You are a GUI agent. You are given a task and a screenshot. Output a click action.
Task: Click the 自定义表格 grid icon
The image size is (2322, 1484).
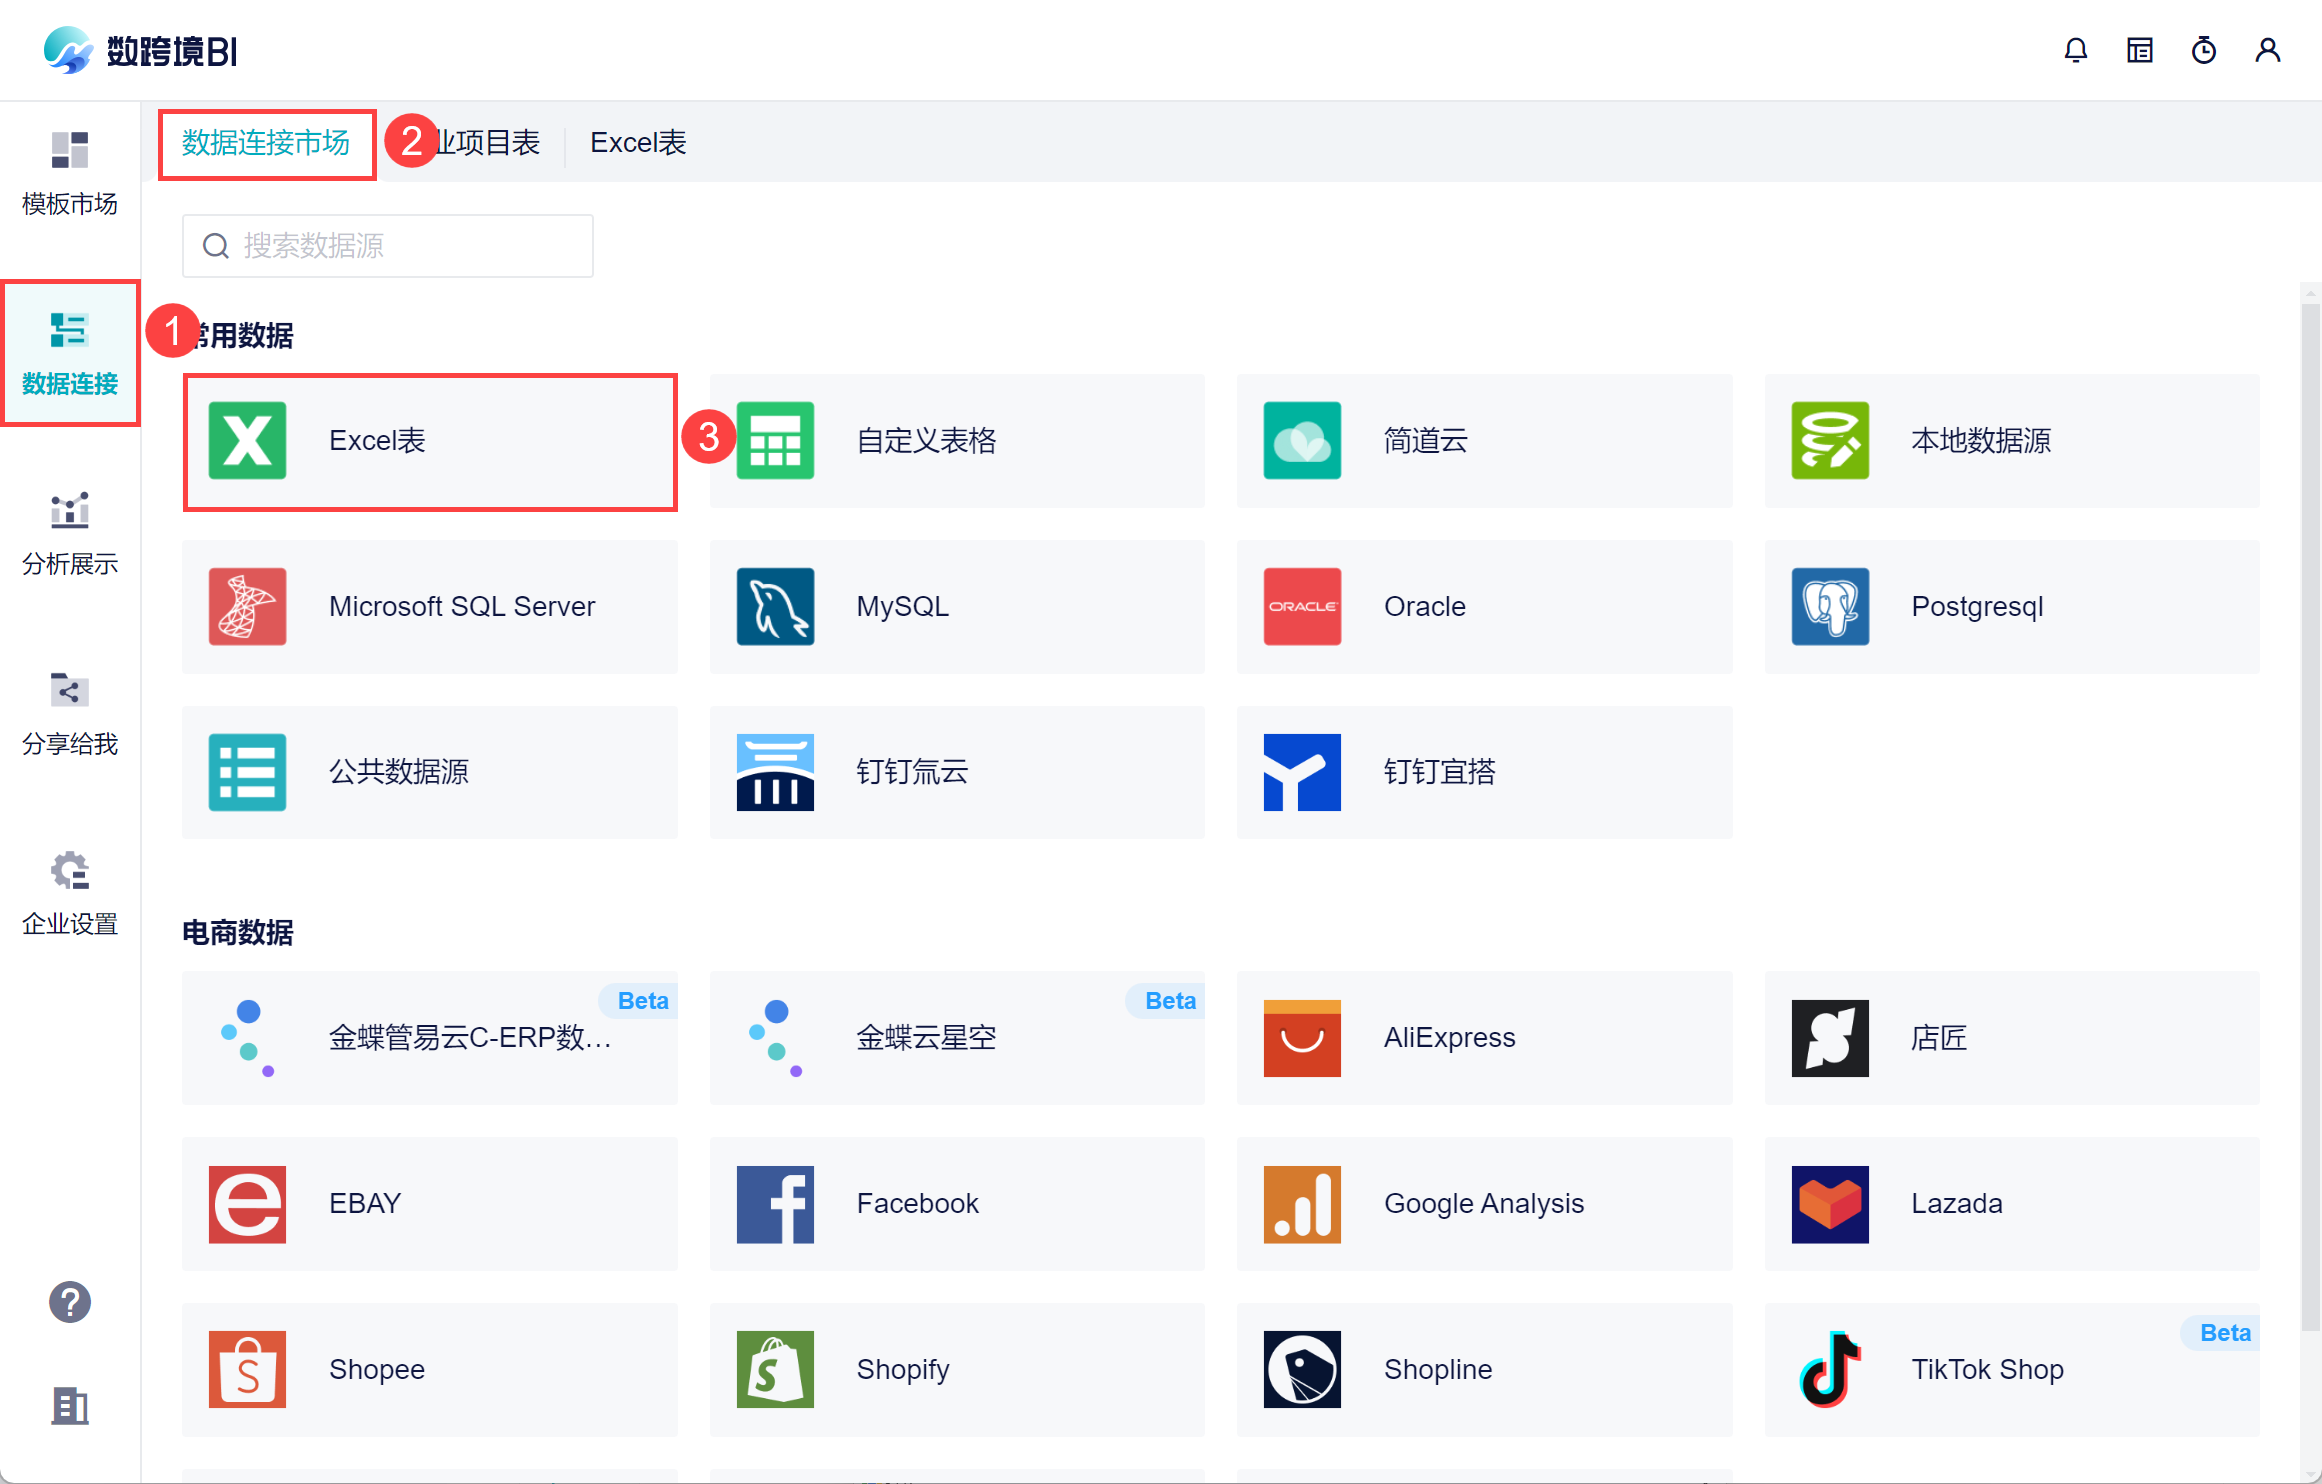775,441
